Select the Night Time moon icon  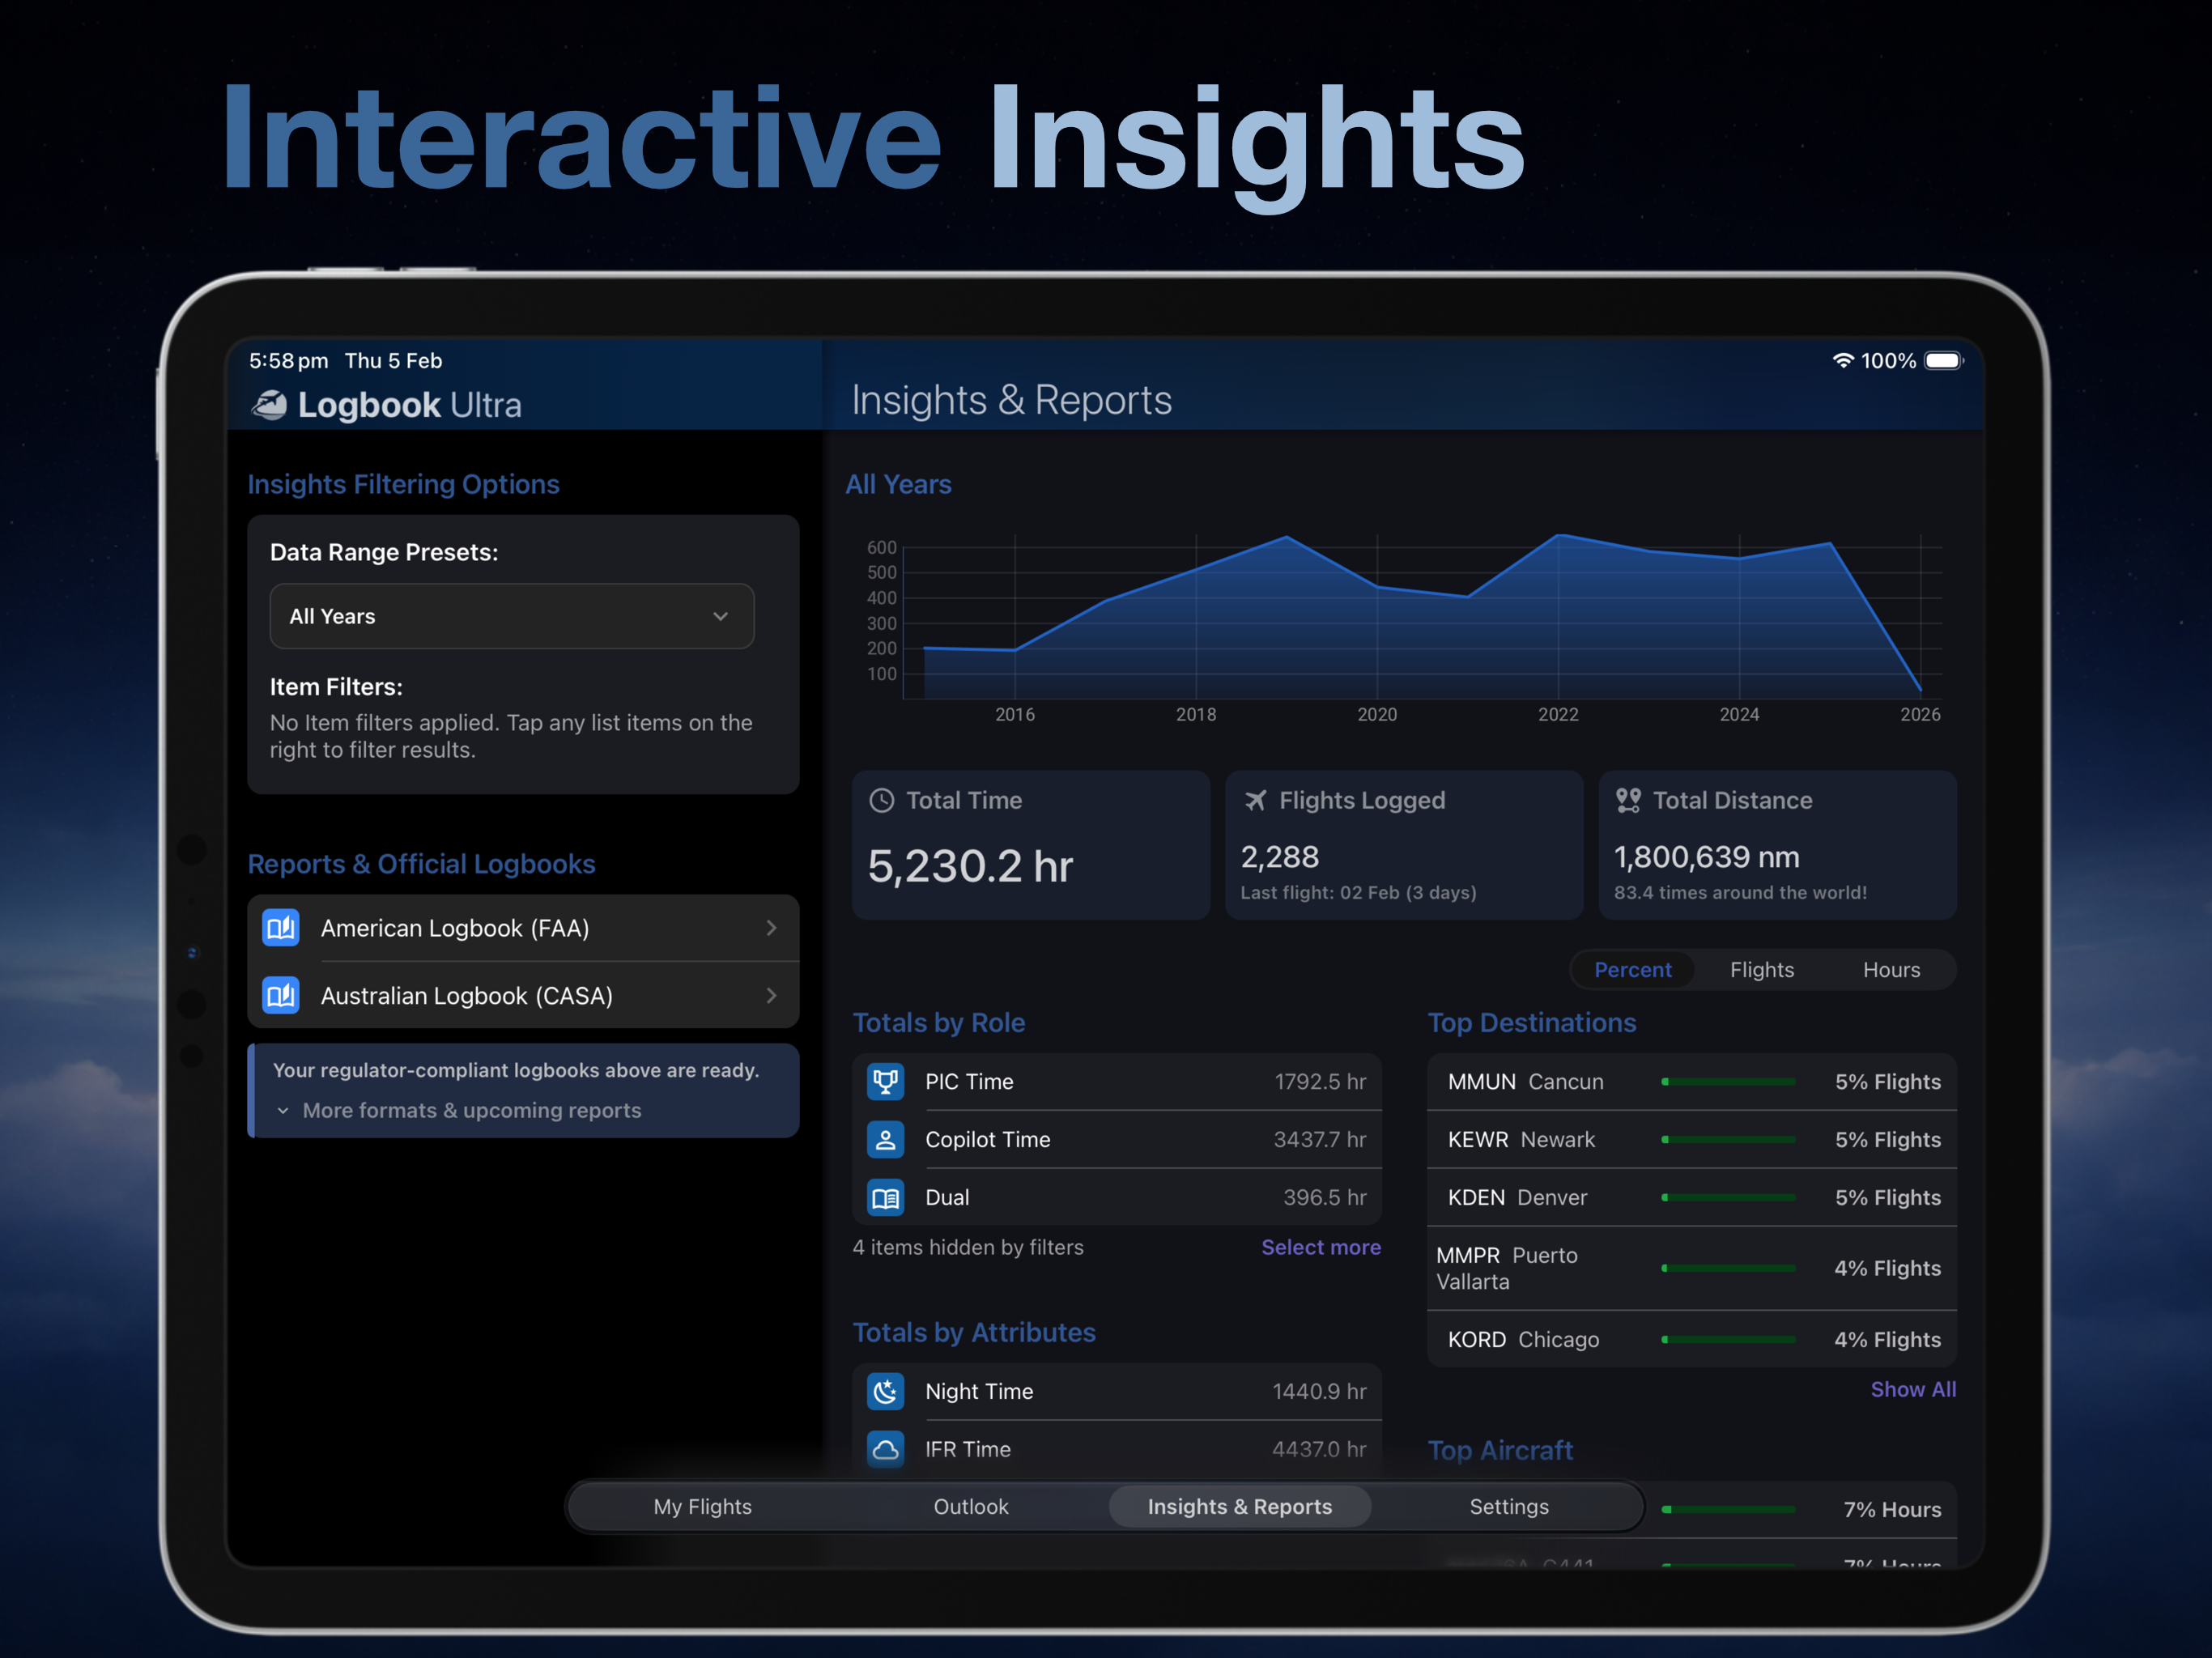[x=885, y=1392]
